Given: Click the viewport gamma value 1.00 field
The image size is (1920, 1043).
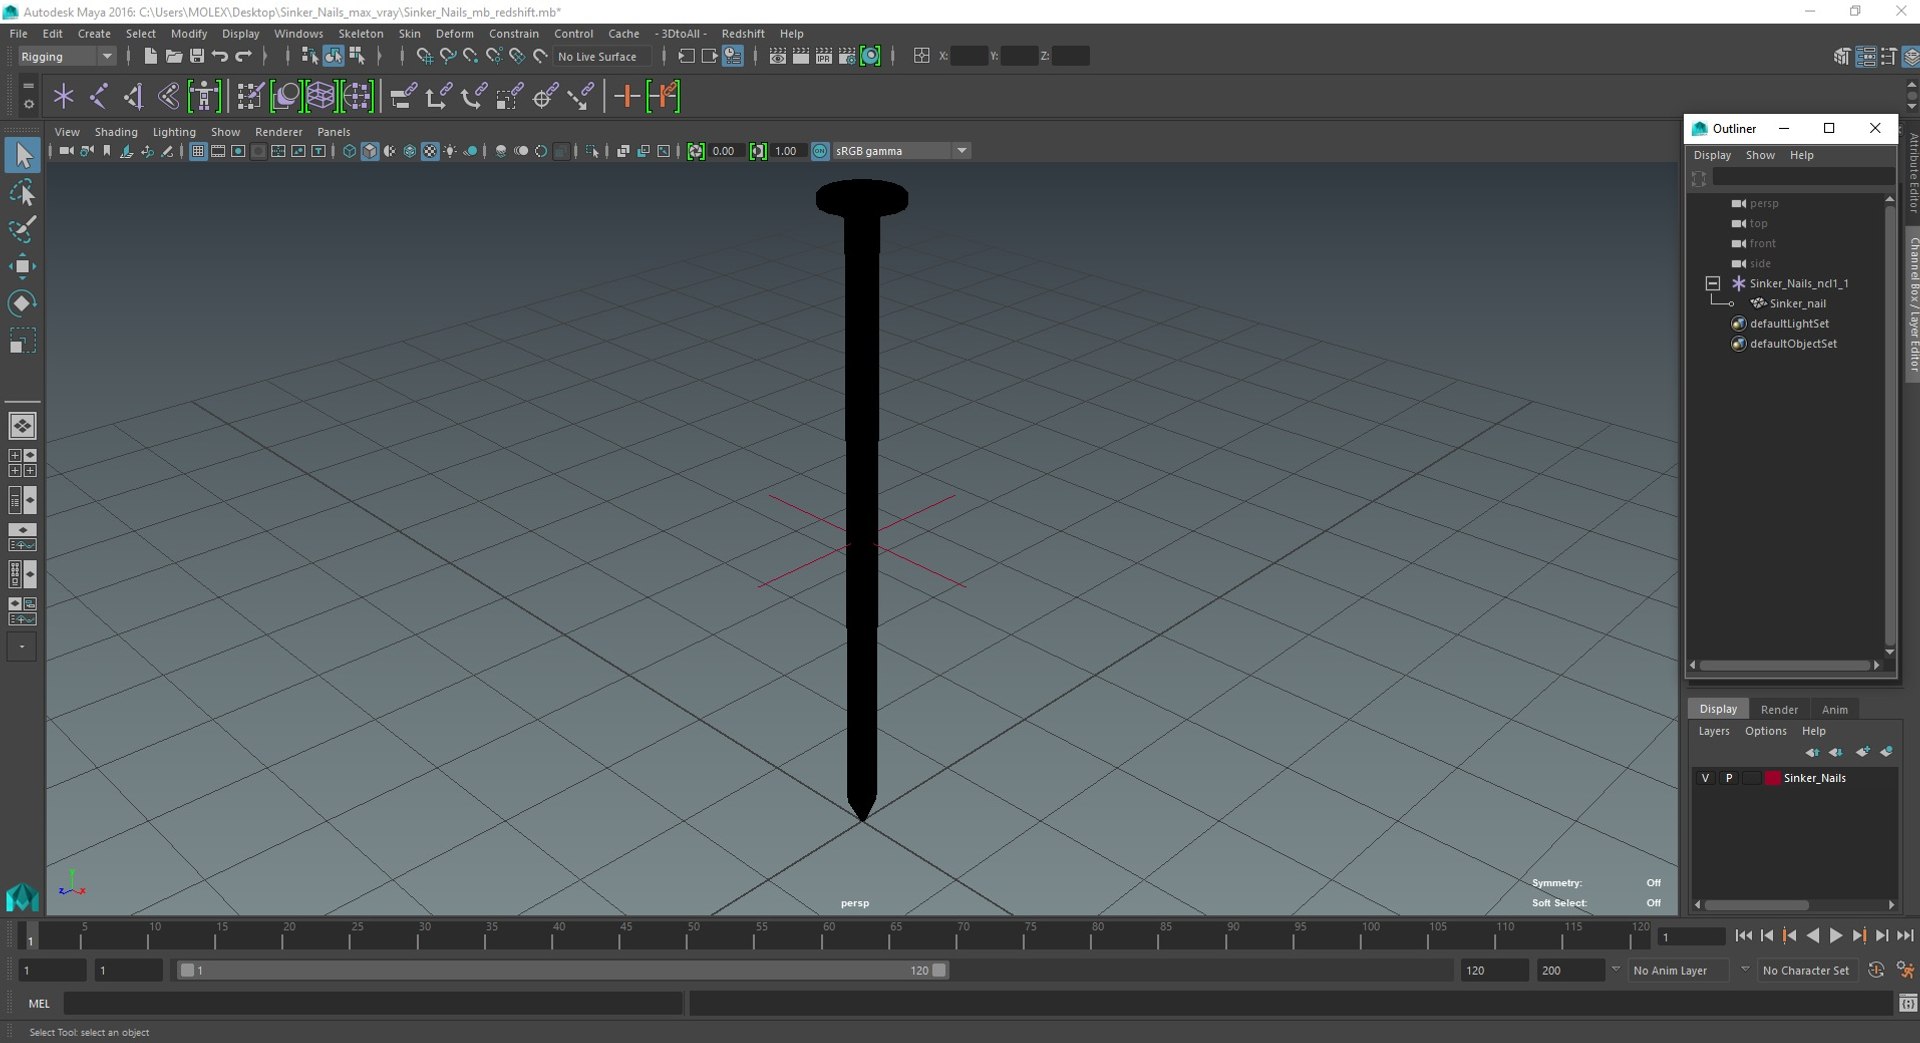Looking at the screenshot, I should point(788,151).
